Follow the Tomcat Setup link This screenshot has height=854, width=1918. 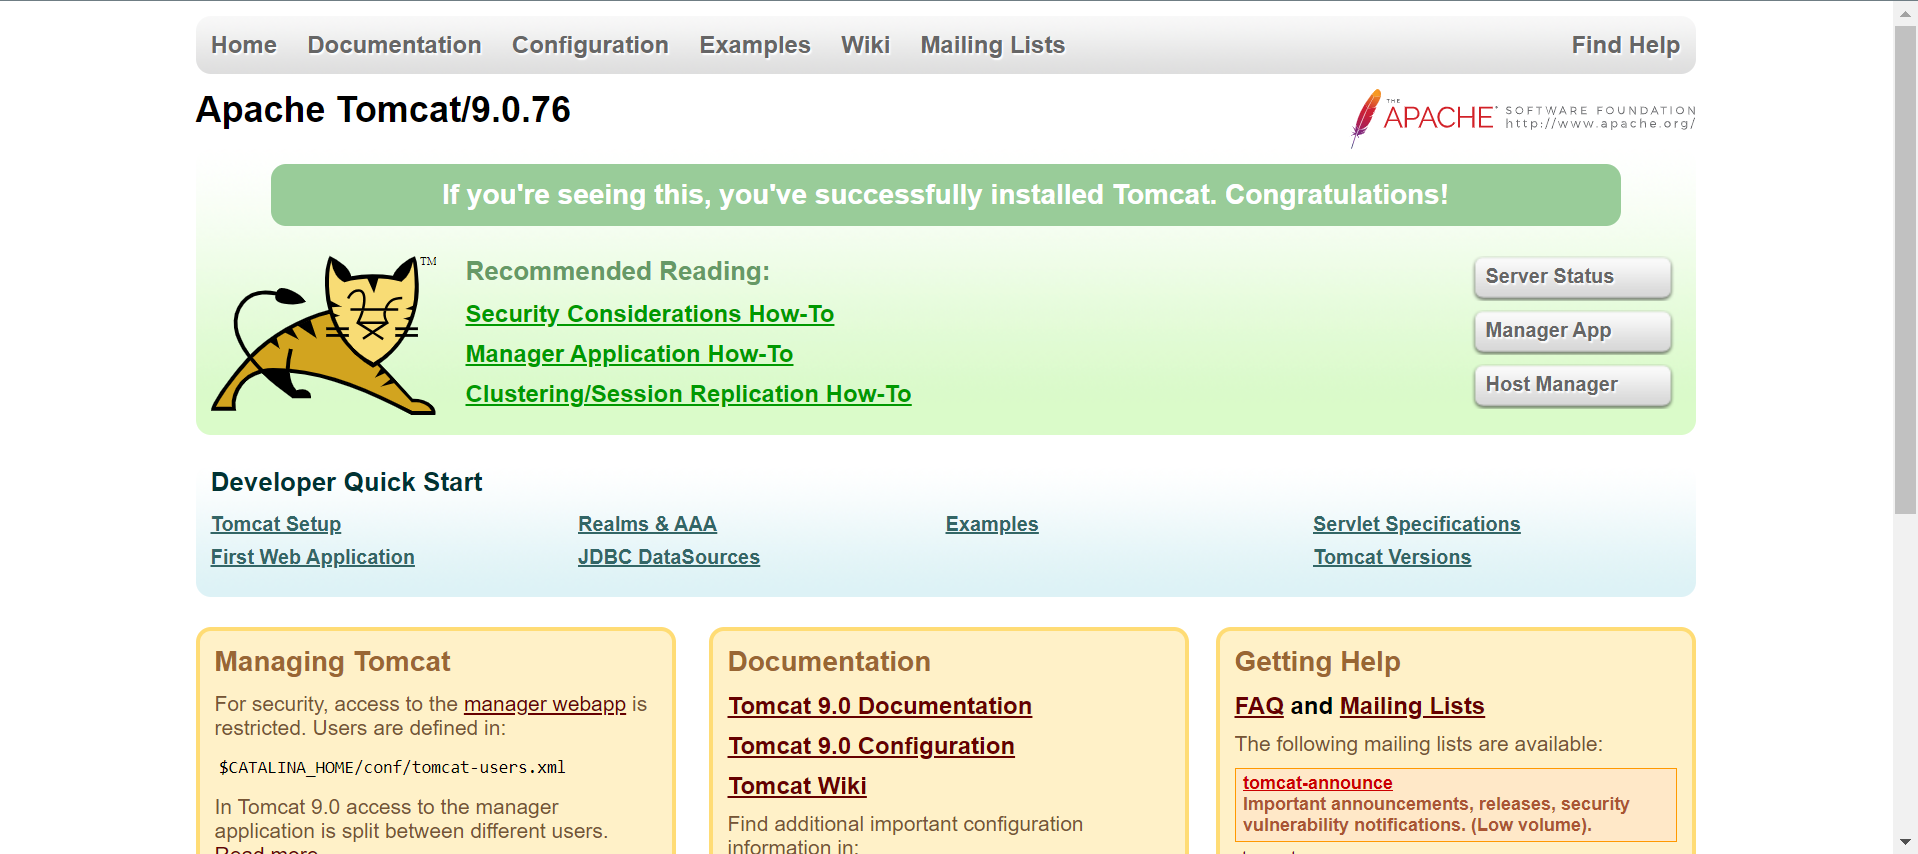click(x=276, y=524)
